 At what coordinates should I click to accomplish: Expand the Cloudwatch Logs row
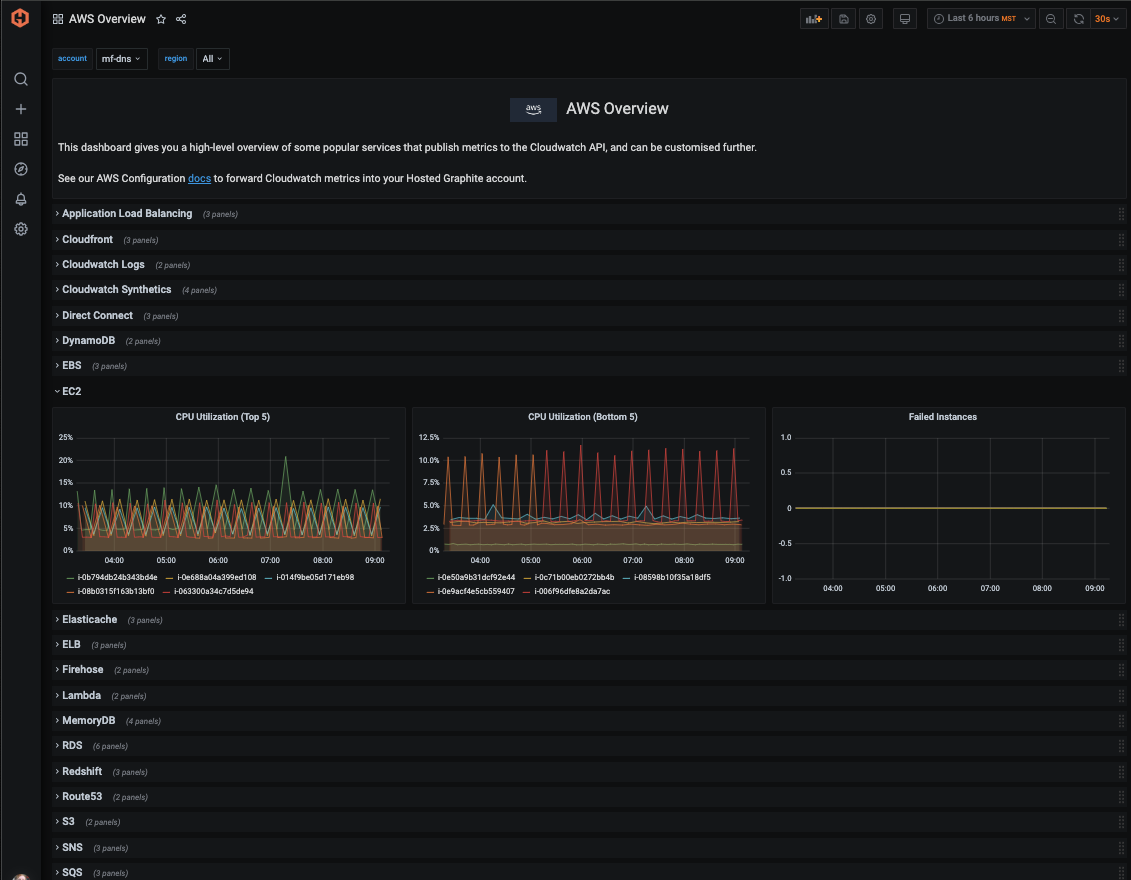click(x=103, y=265)
